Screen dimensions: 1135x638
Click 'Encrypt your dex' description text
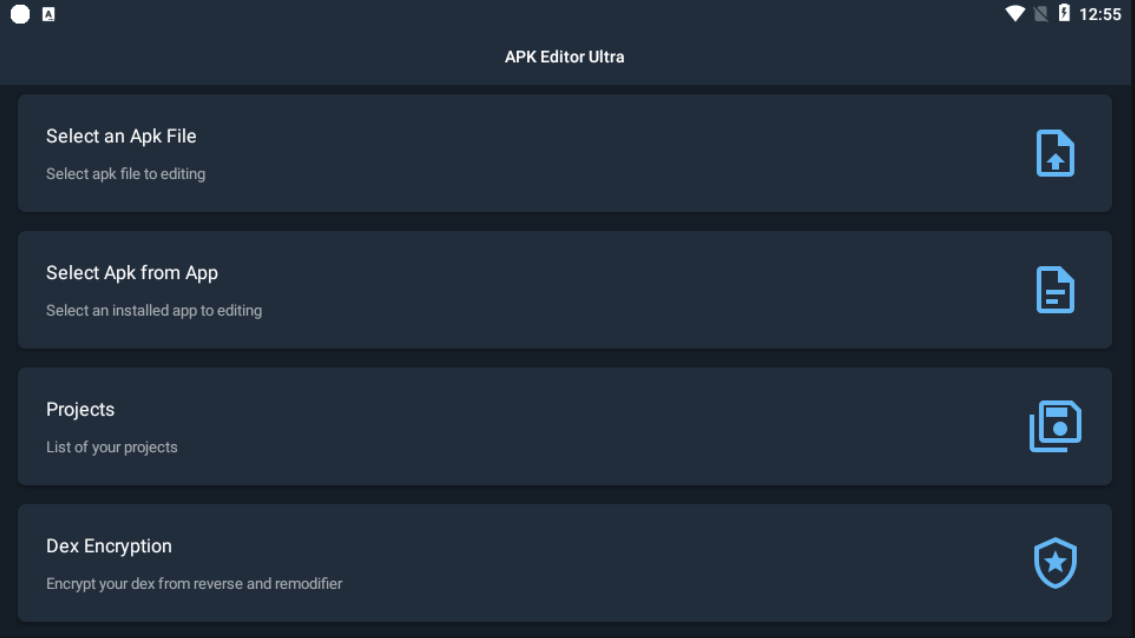tap(194, 584)
